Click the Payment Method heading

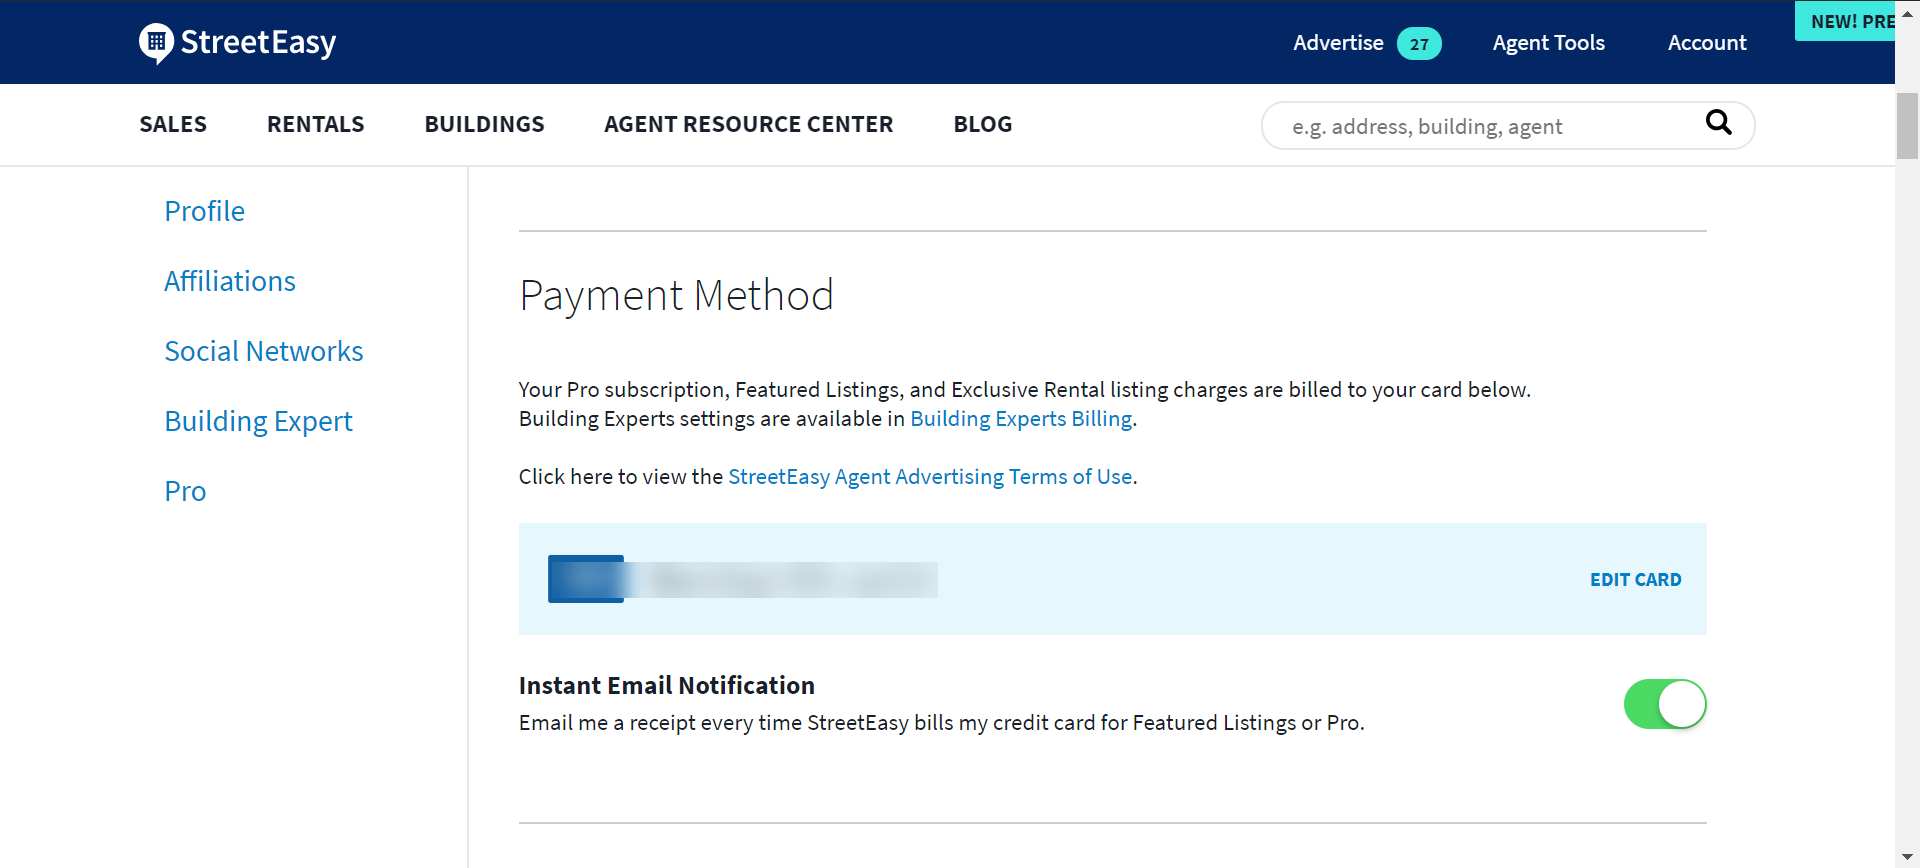676,296
